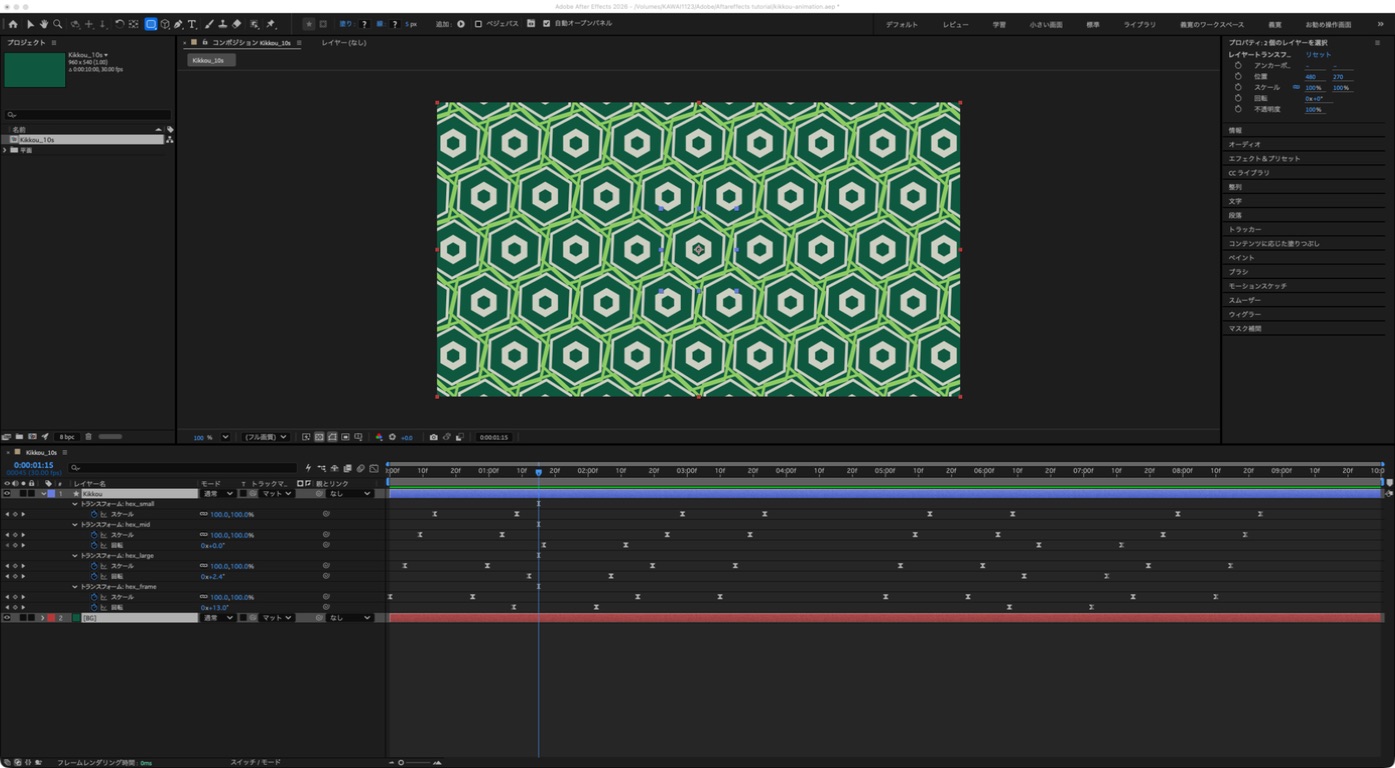Select the Eraser tool

(x=236, y=24)
